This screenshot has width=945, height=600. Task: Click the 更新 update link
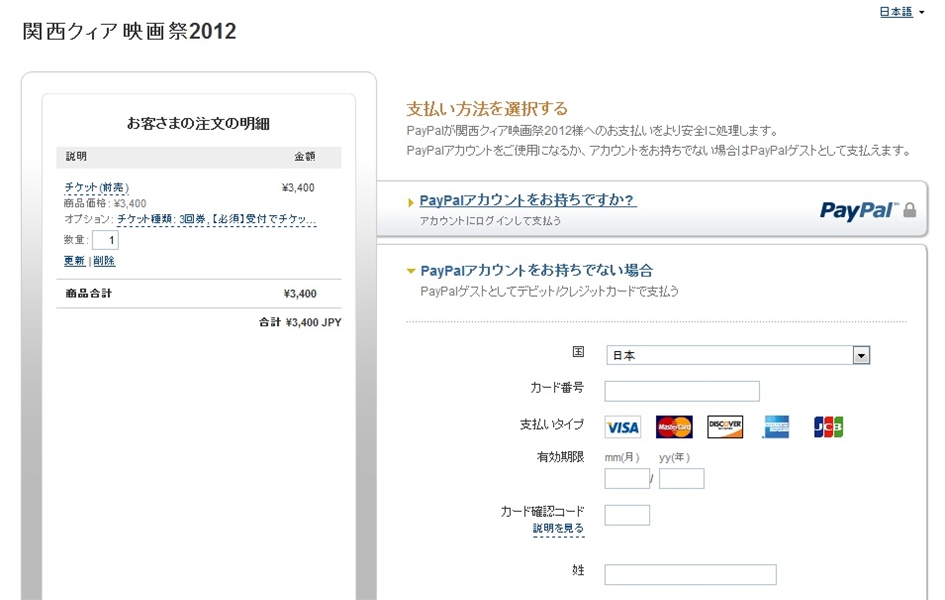pyautogui.click(x=75, y=261)
